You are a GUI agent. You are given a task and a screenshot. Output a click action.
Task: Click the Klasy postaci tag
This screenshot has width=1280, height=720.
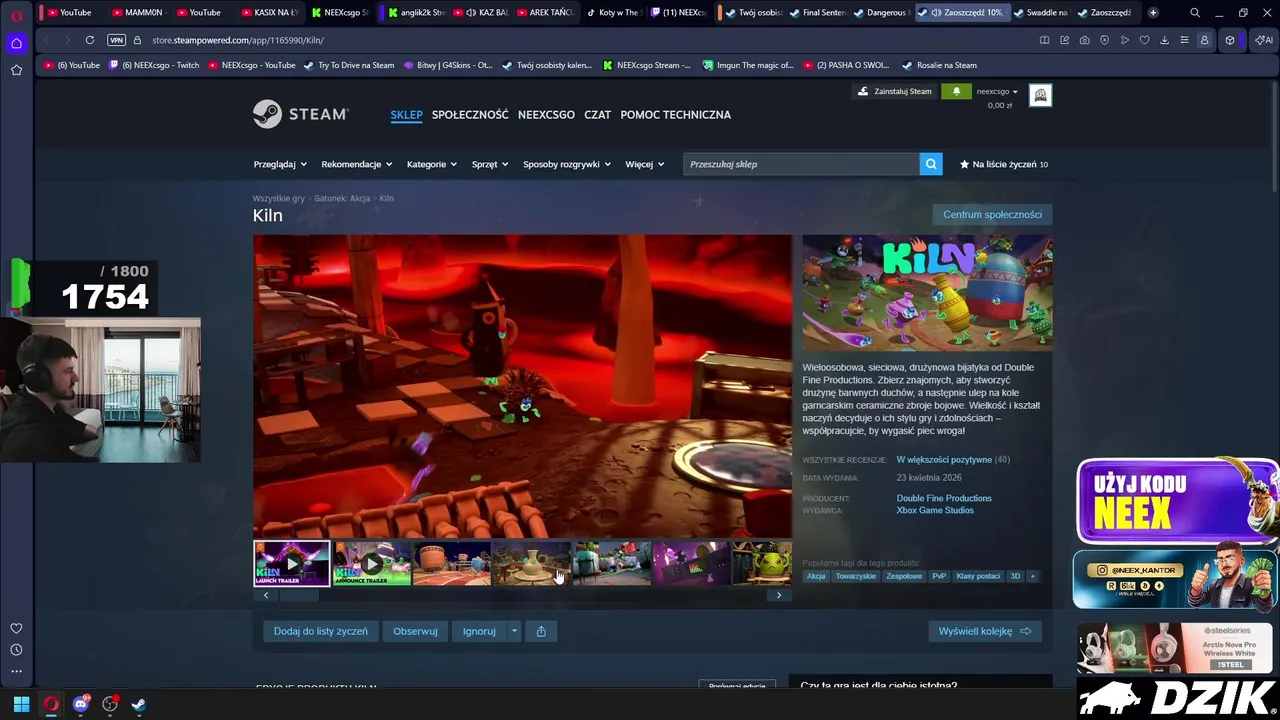[x=978, y=576]
